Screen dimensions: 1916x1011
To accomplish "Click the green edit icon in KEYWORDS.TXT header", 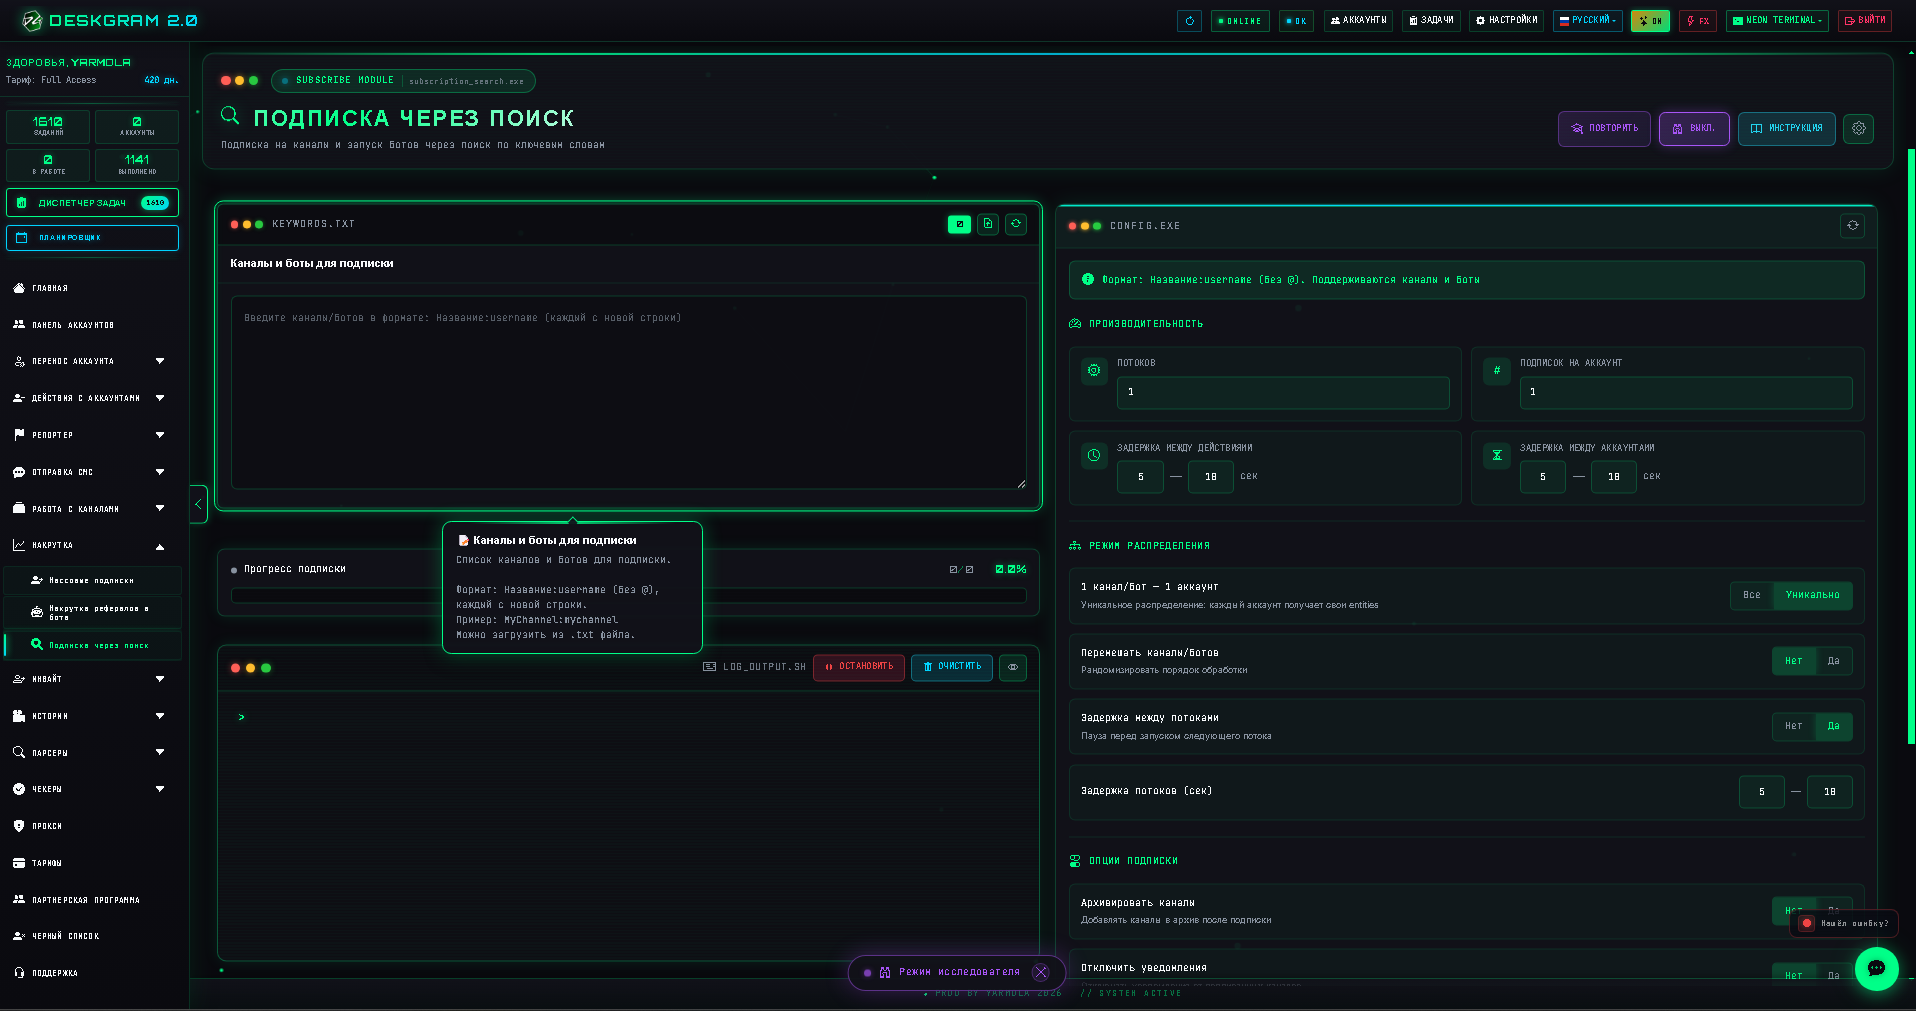I will pyautogui.click(x=959, y=224).
